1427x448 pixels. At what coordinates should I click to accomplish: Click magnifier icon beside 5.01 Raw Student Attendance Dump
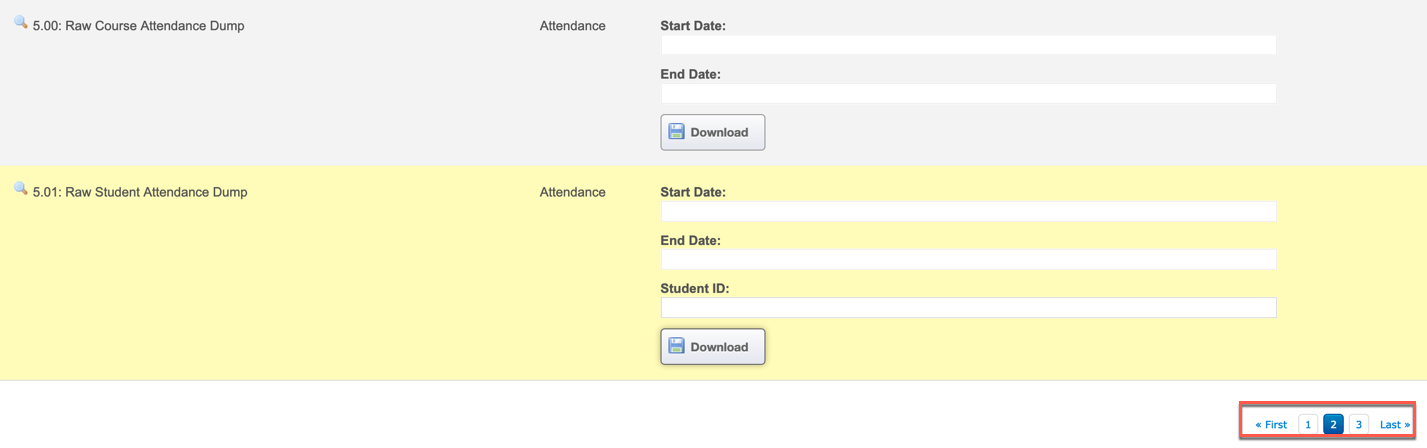[20, 188]
